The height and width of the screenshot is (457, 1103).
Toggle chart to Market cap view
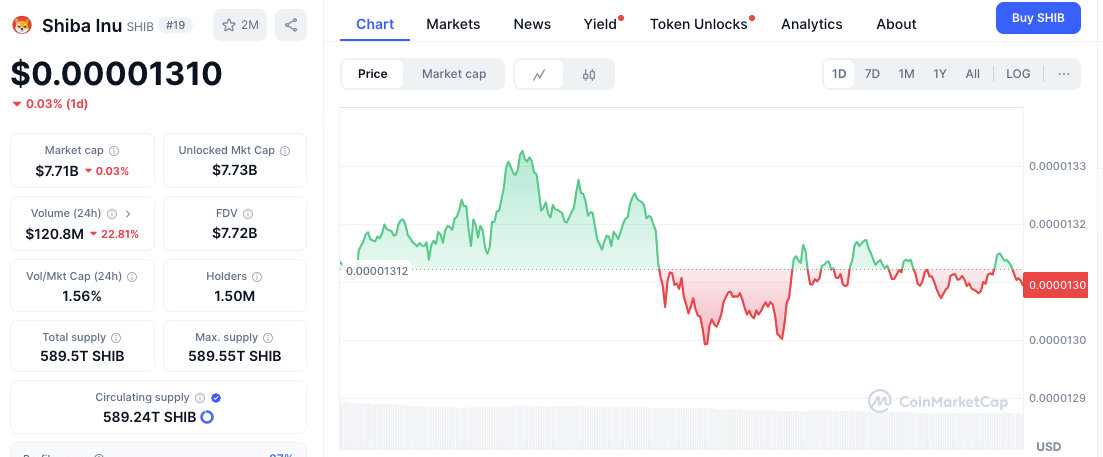tap(454, 74)
